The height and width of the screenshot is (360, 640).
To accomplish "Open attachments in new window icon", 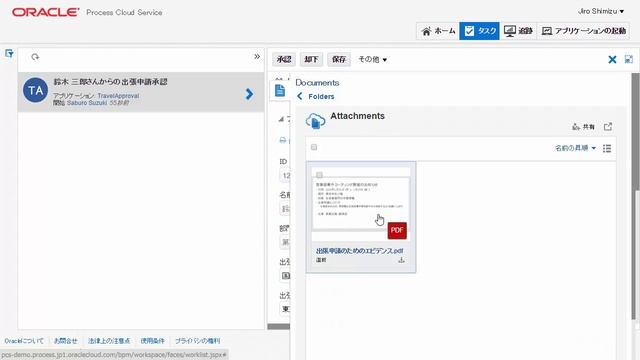I will 608,127.
